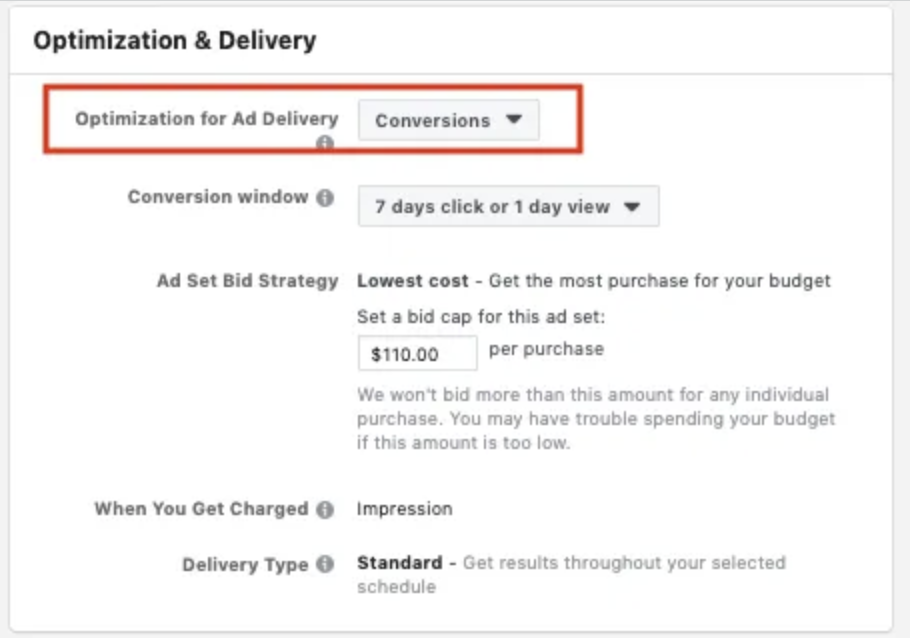Click the Lowest cost bid strategy text

[398, 281]
